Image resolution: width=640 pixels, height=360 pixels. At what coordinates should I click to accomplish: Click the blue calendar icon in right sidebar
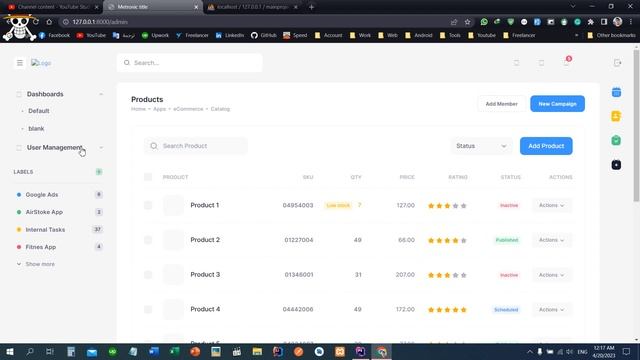[616, 92]
